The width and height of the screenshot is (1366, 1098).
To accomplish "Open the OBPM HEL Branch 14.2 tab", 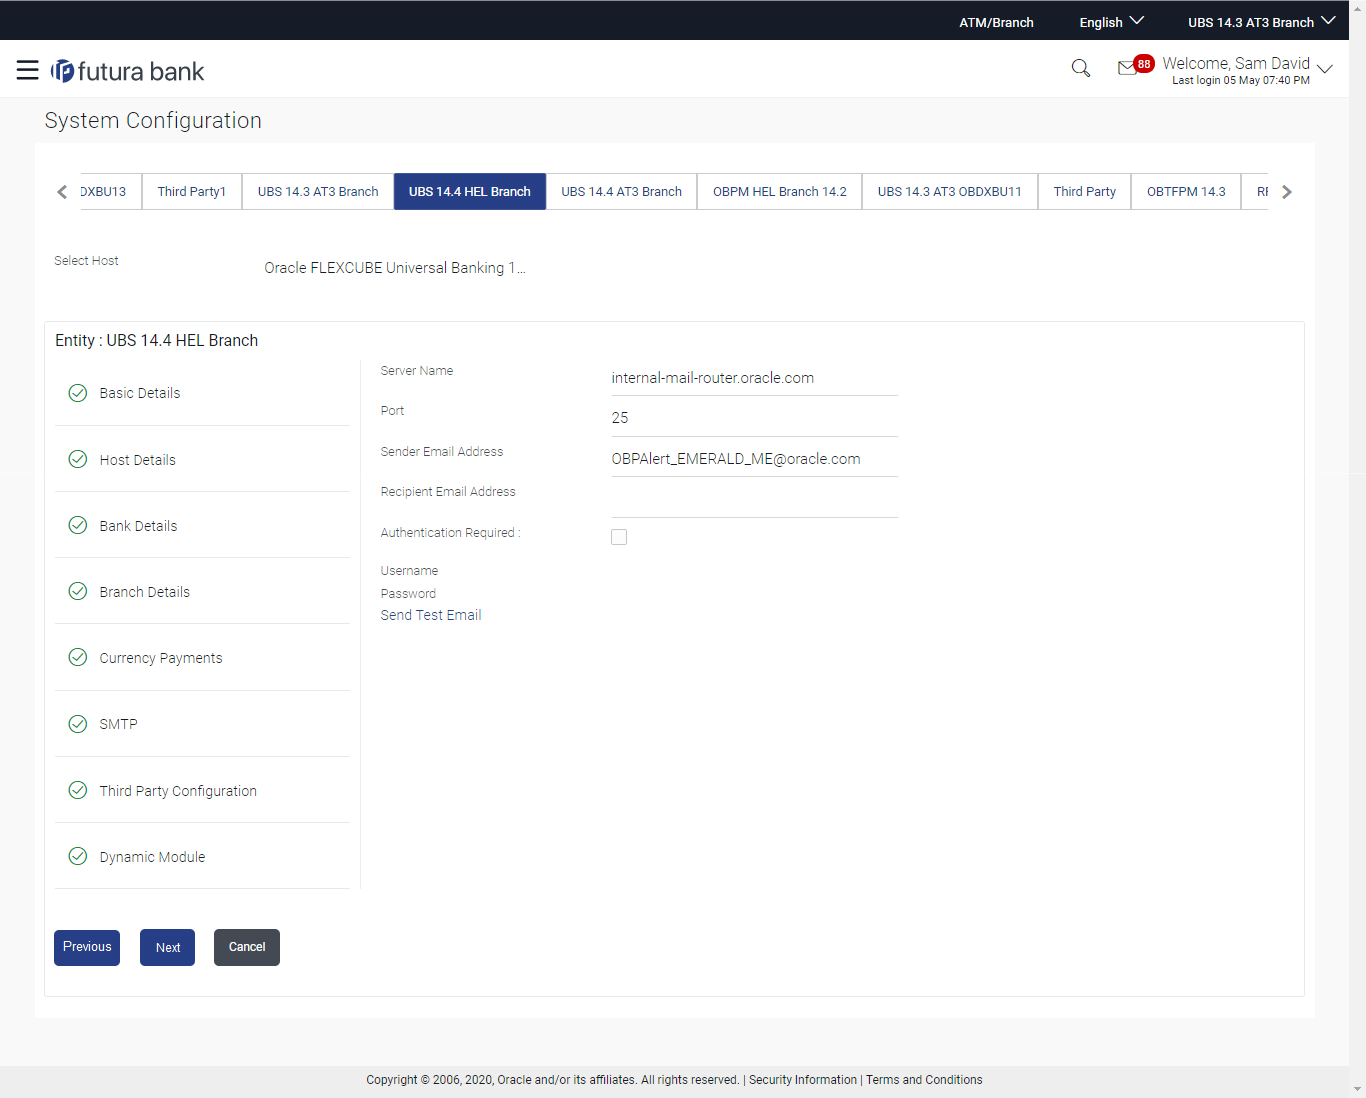I will pos(780,191).
